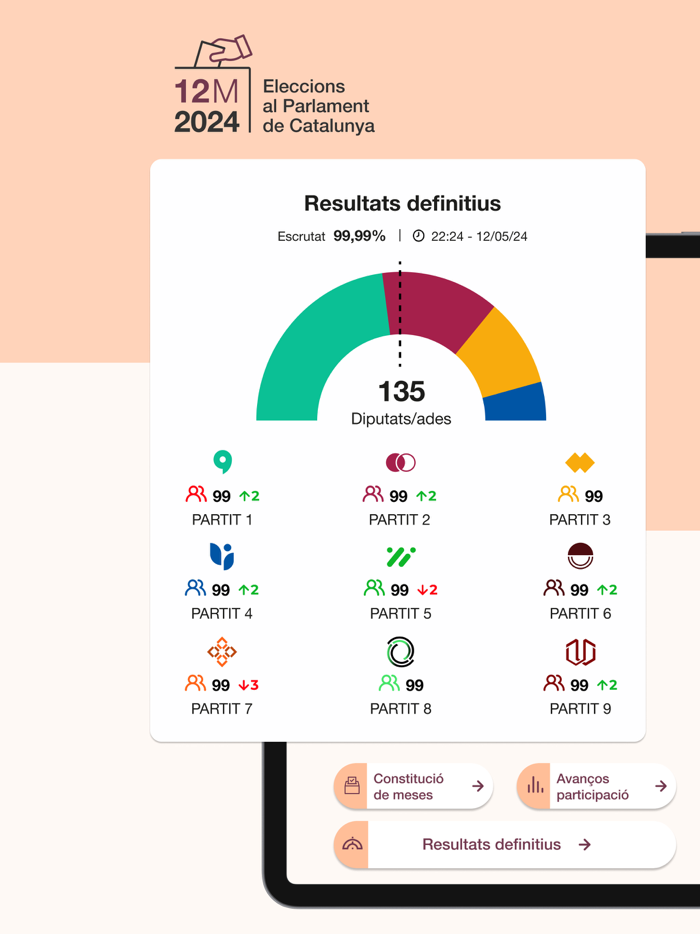Click the bar chart icon on Avanços participació
This screenshot has width=700, height=934.
click(536, 786)
